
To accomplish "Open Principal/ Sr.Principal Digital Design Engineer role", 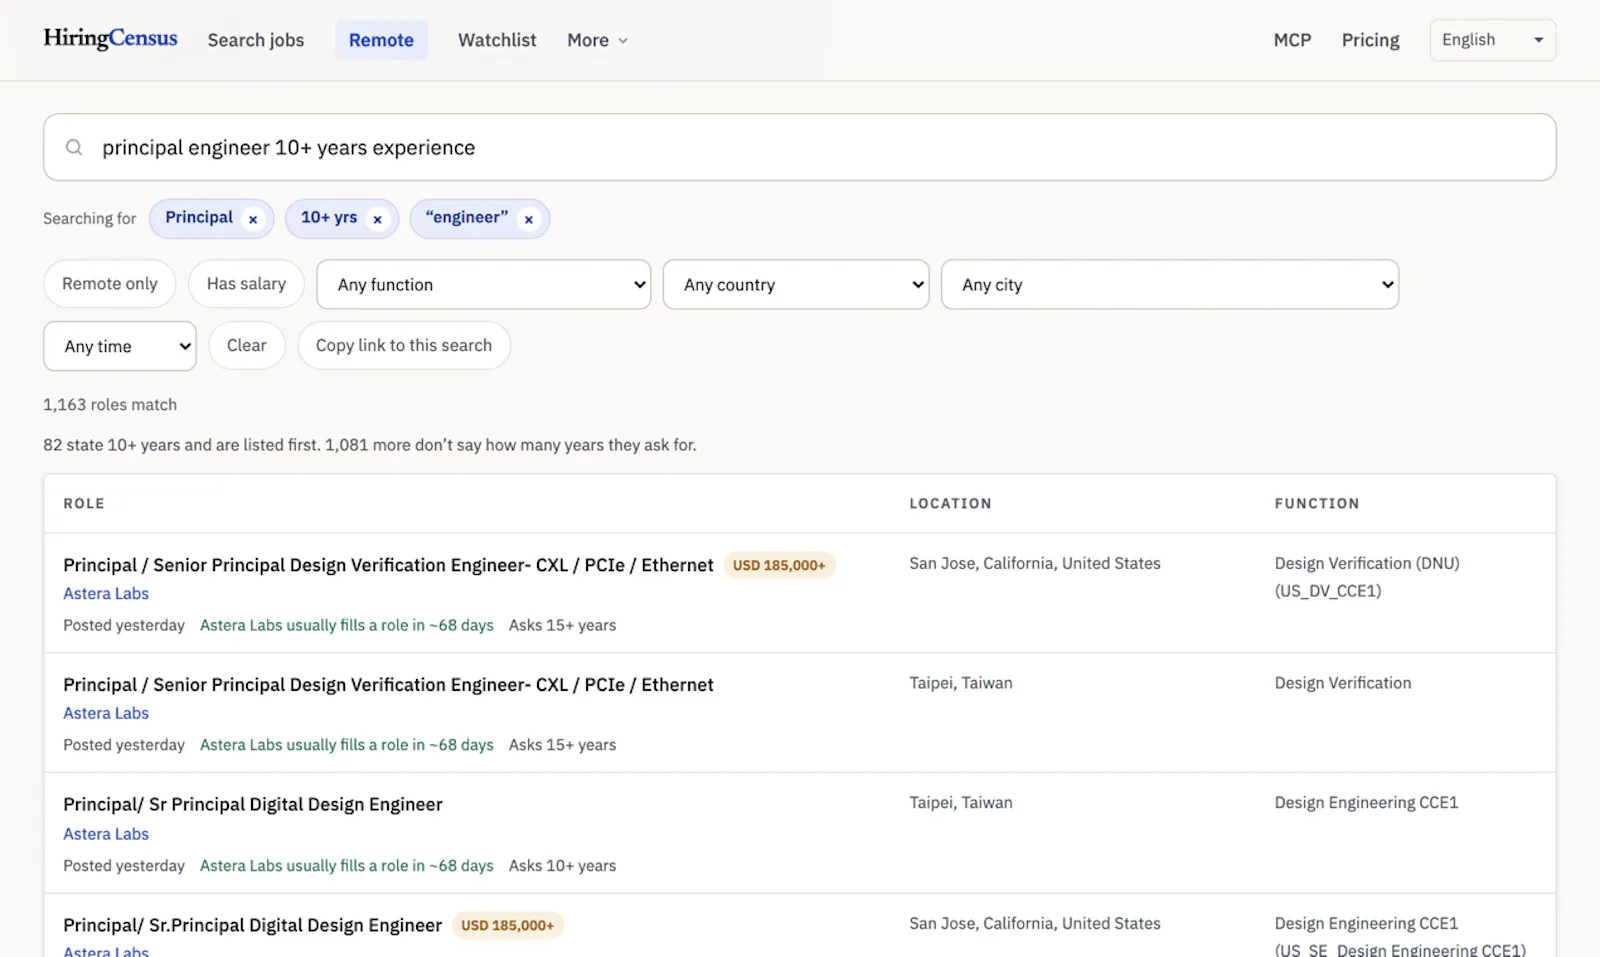I will (252, 925).
